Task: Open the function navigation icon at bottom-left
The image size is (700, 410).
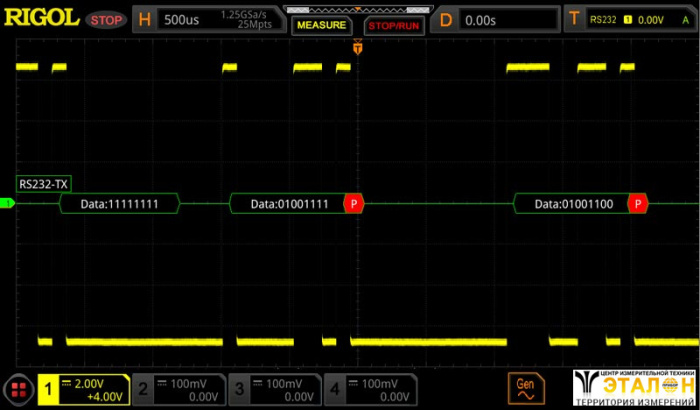Action: pos(17,388)
